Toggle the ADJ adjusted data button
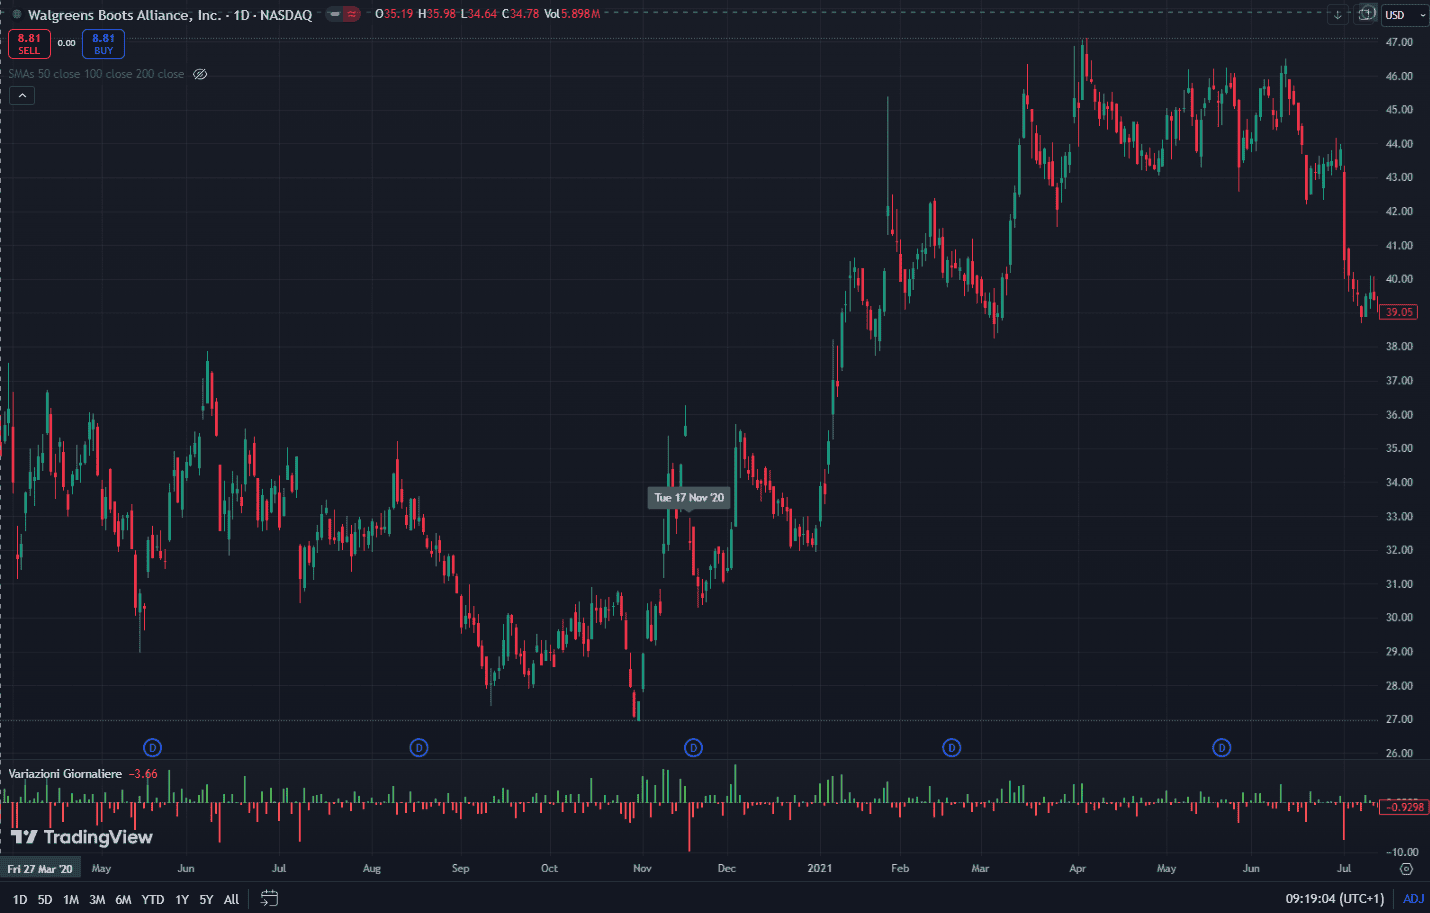 point(1413,899)
